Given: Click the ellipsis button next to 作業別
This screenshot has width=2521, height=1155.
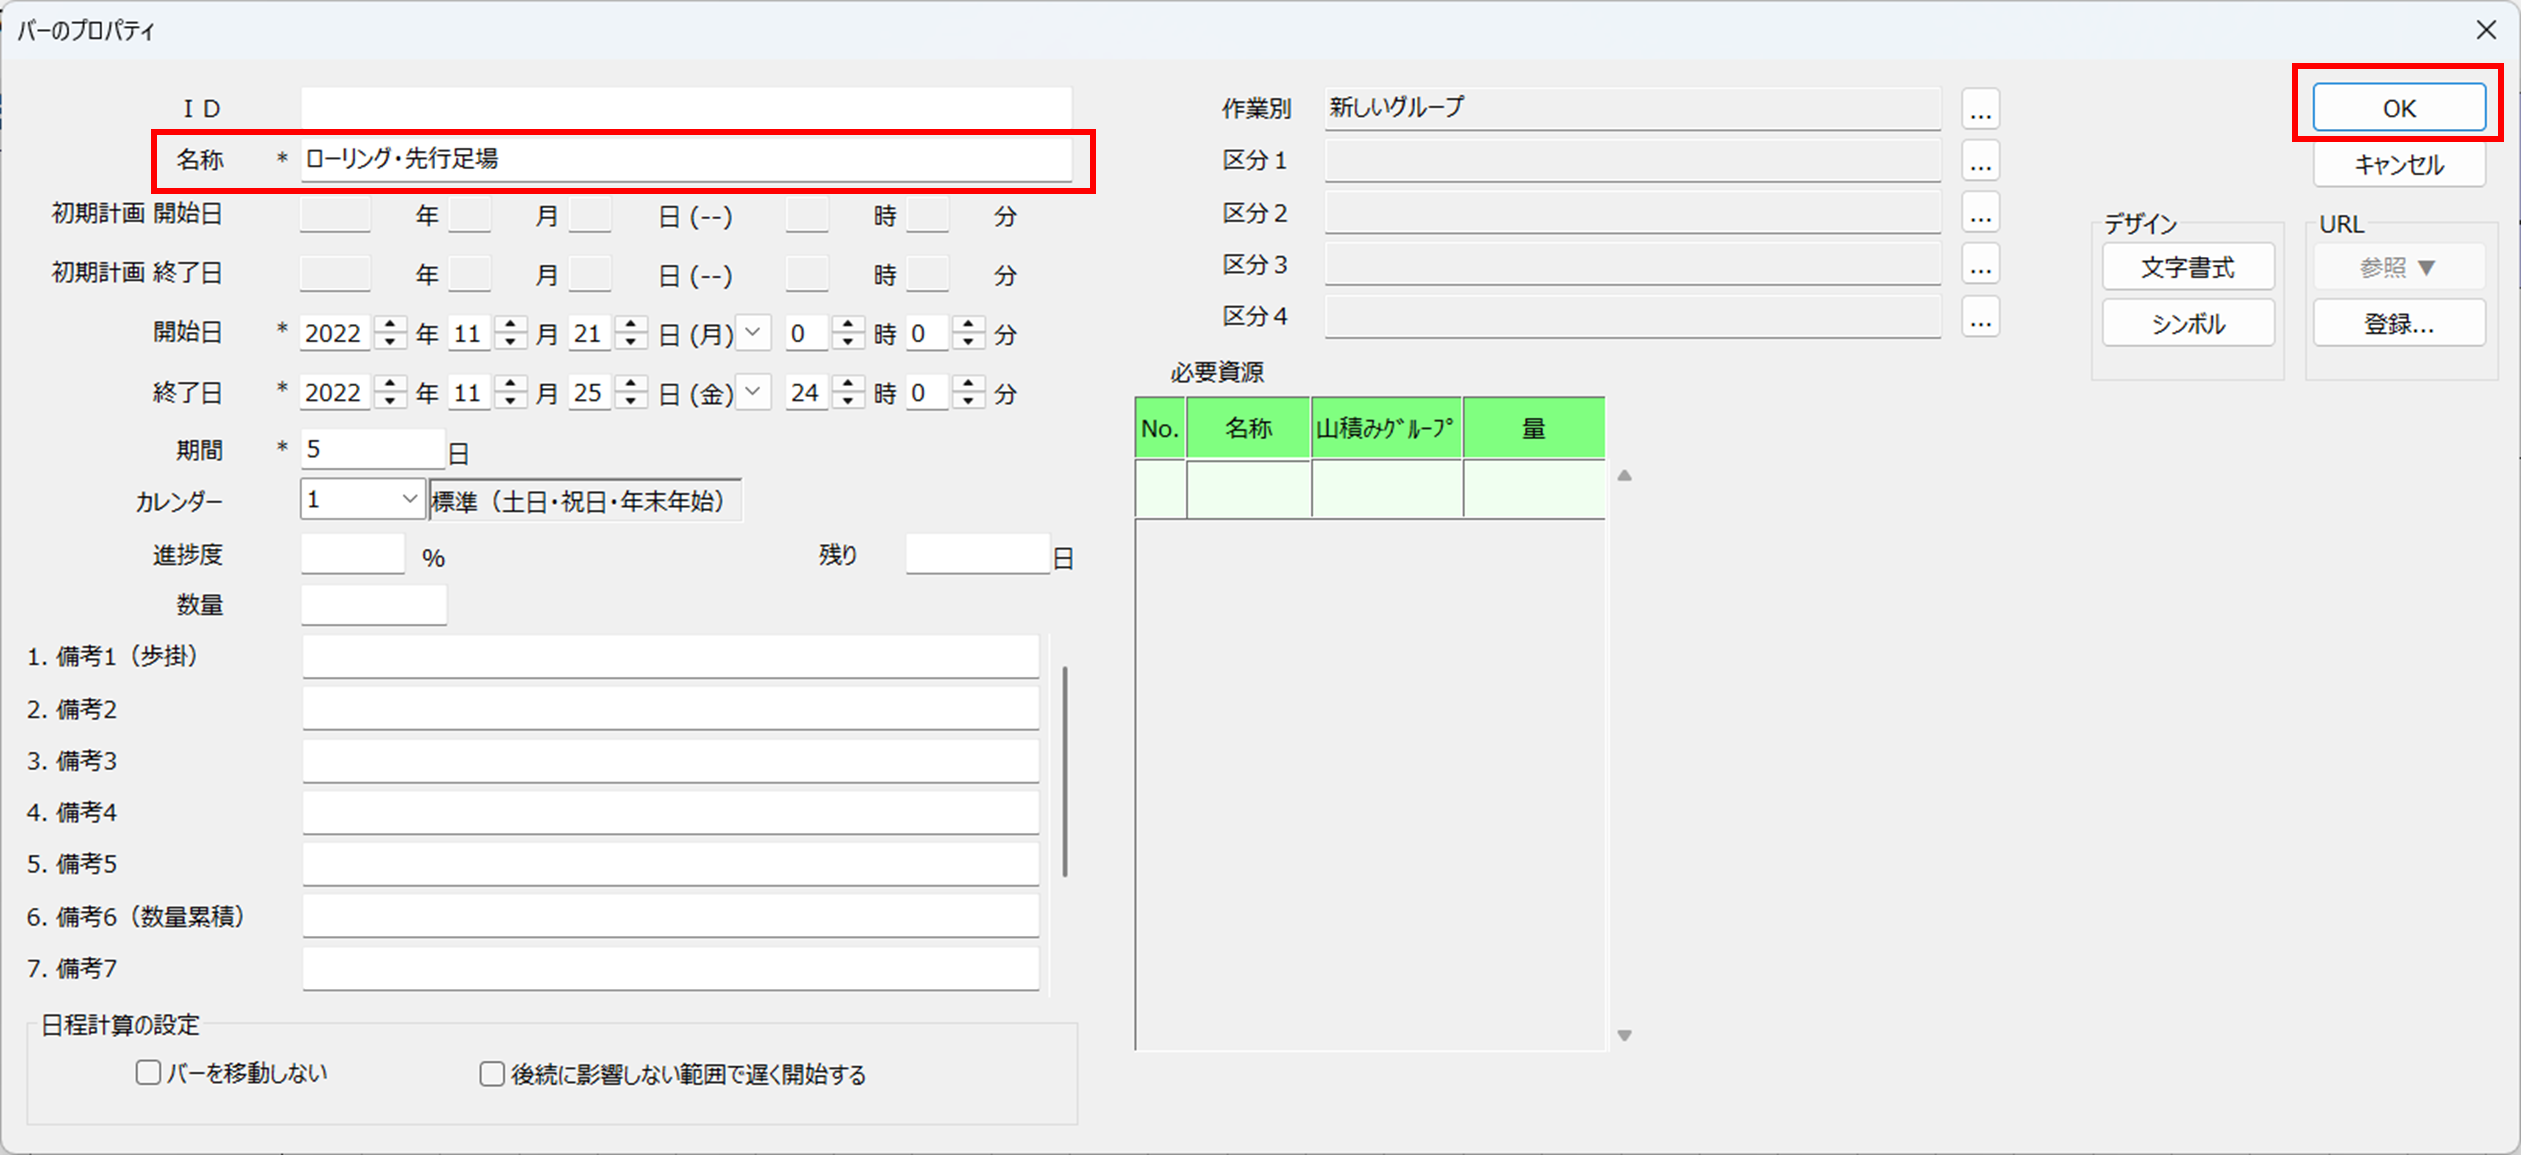Looking at the screenshot, I should (x=1980, y=108).
